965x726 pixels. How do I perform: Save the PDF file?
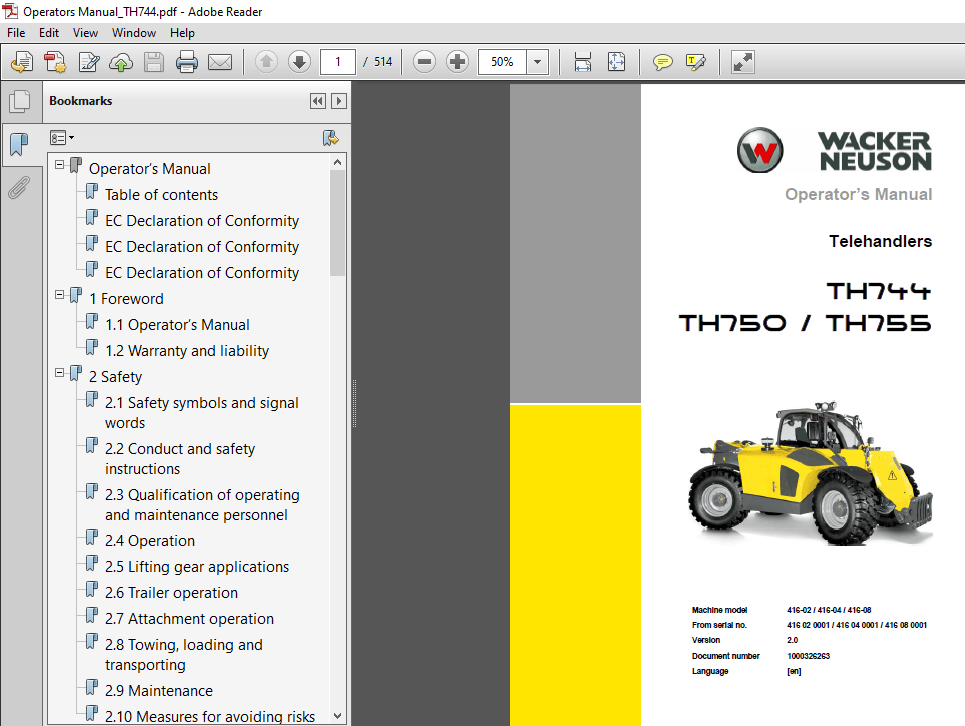click(153, 61)
